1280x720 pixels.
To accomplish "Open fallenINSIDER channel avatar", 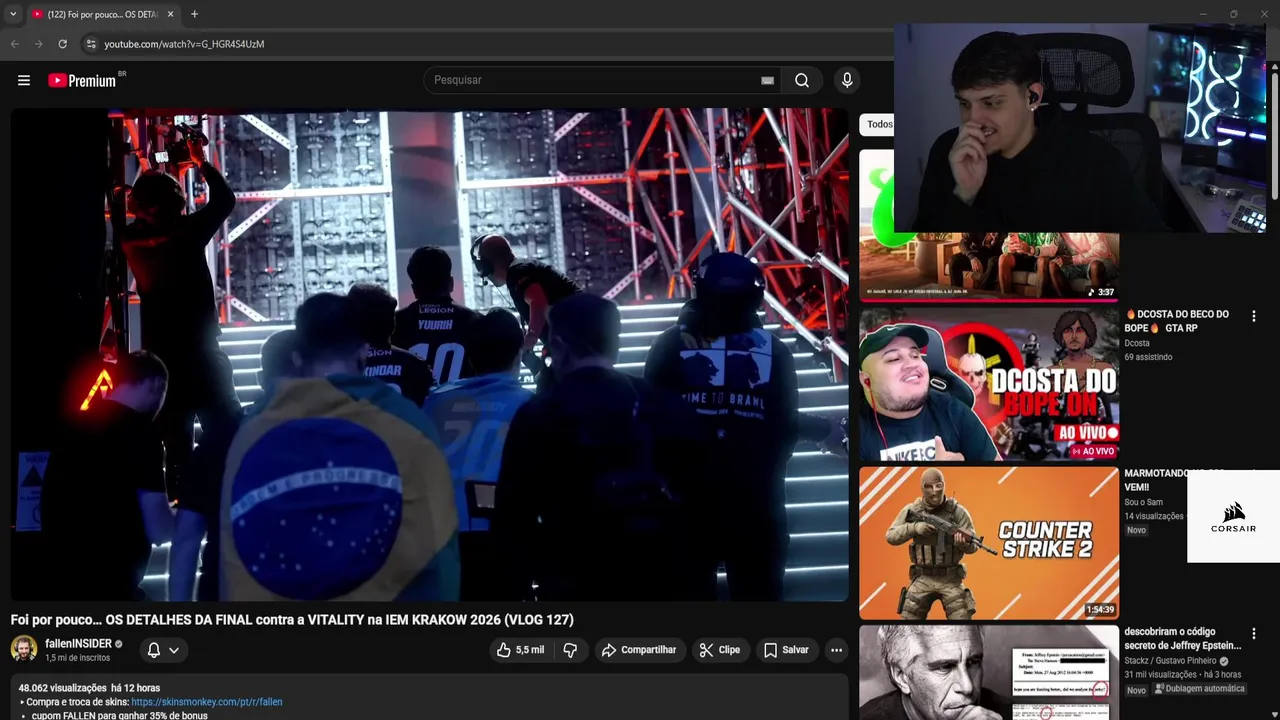I will 24,649.
